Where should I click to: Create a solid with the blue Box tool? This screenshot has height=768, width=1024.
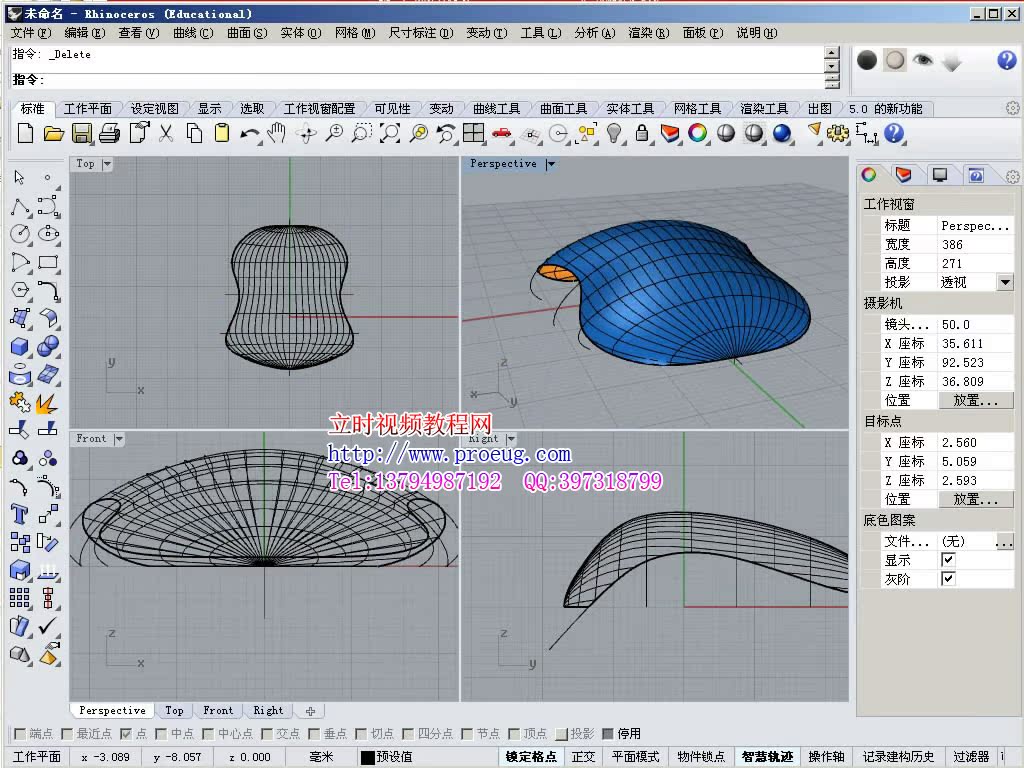(20, 346)
